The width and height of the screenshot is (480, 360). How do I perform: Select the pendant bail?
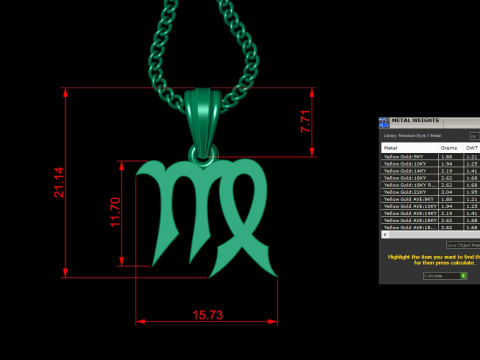click(202, 122)
